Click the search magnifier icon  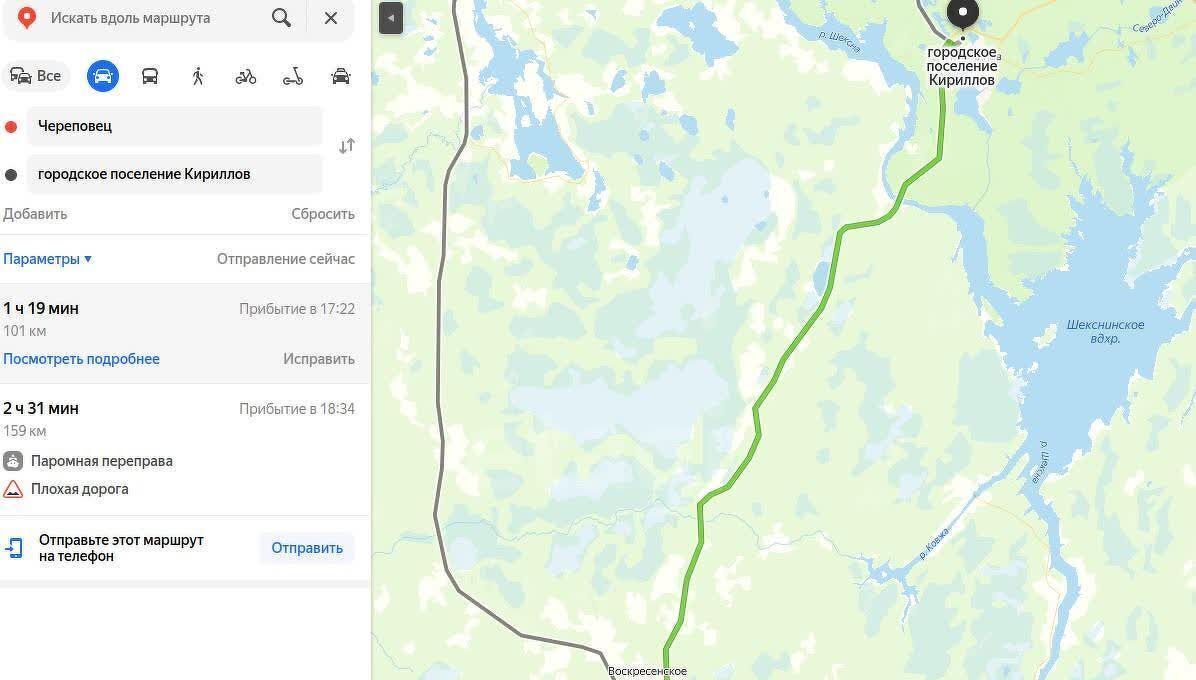coord(281,18)
